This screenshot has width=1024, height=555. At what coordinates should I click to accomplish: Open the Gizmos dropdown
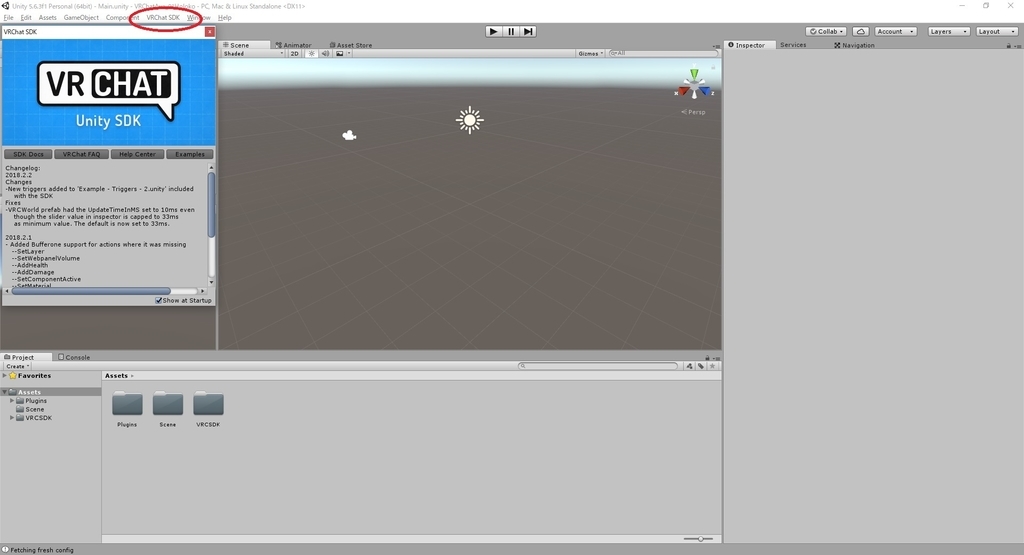(590, 54)
